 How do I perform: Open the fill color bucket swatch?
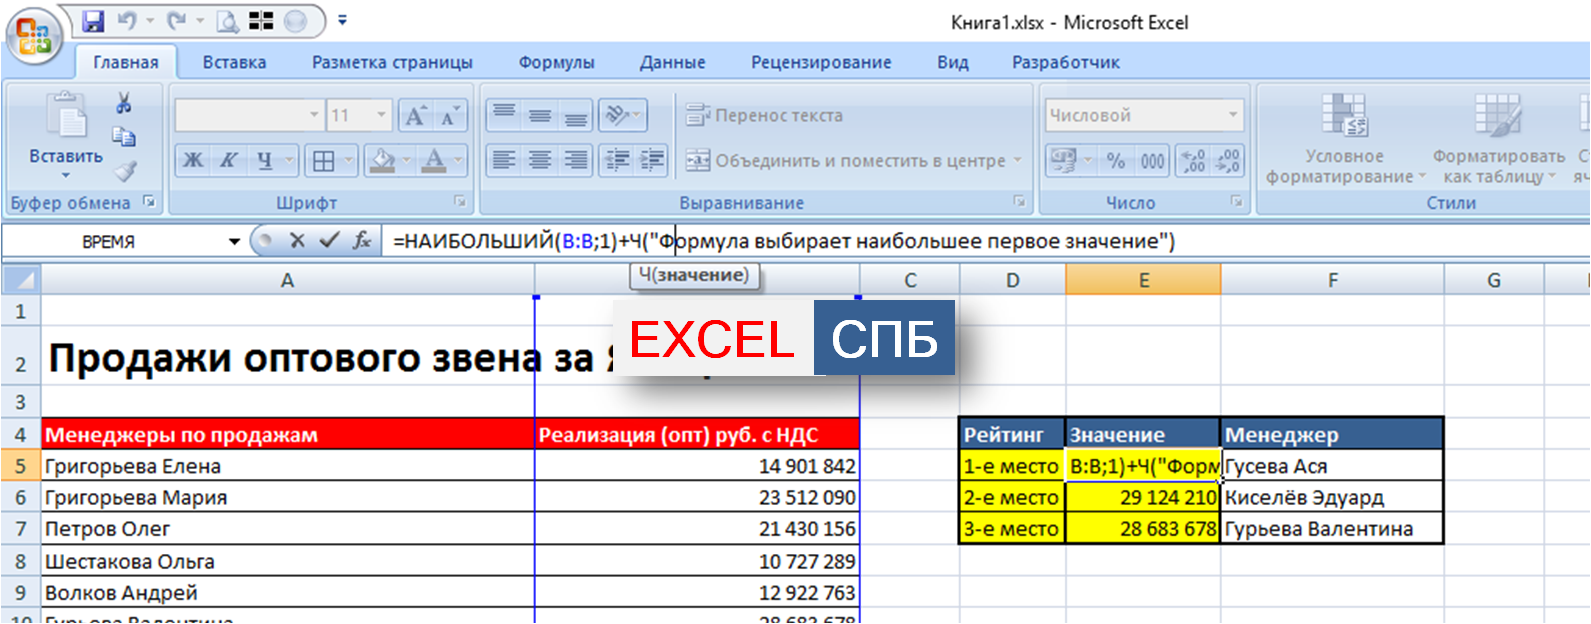coord(381,160)
